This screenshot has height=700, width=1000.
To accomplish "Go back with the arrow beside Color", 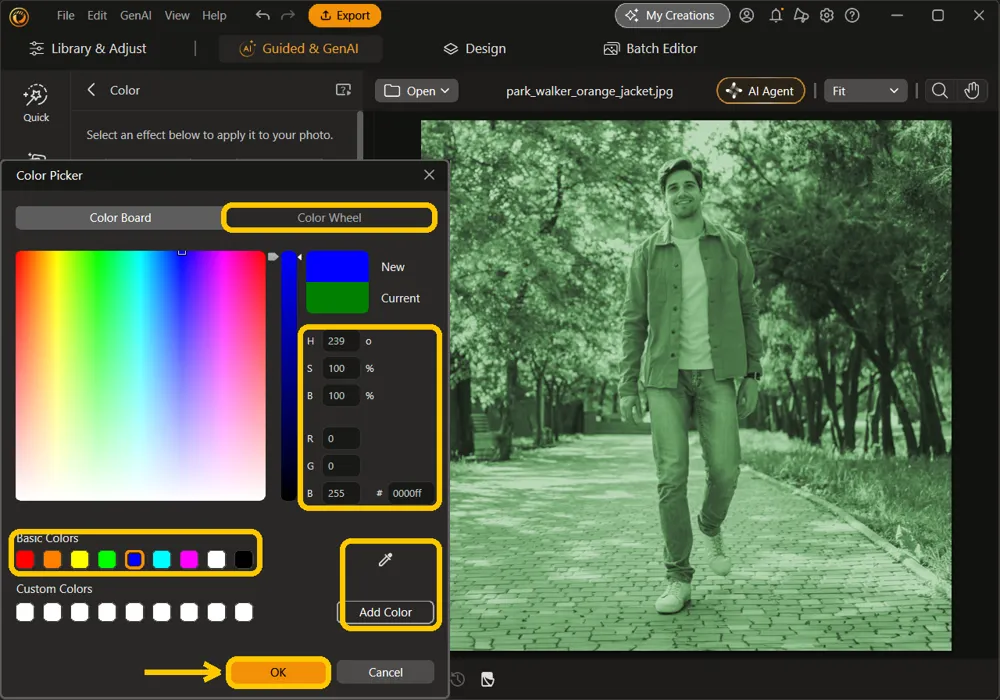I will pos(91,90).
